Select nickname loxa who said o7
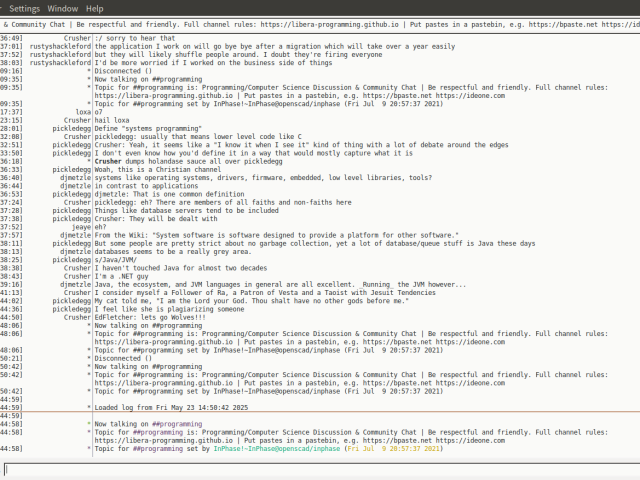The height and width of the screenshot is (480, 640). (x=83, y=111)
